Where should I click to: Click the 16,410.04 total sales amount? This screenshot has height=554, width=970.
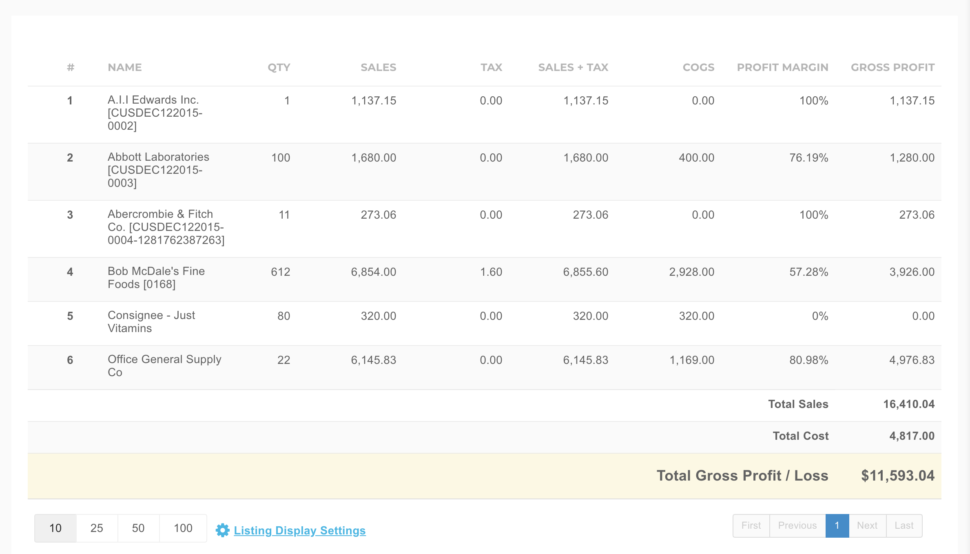coord(909,404)
